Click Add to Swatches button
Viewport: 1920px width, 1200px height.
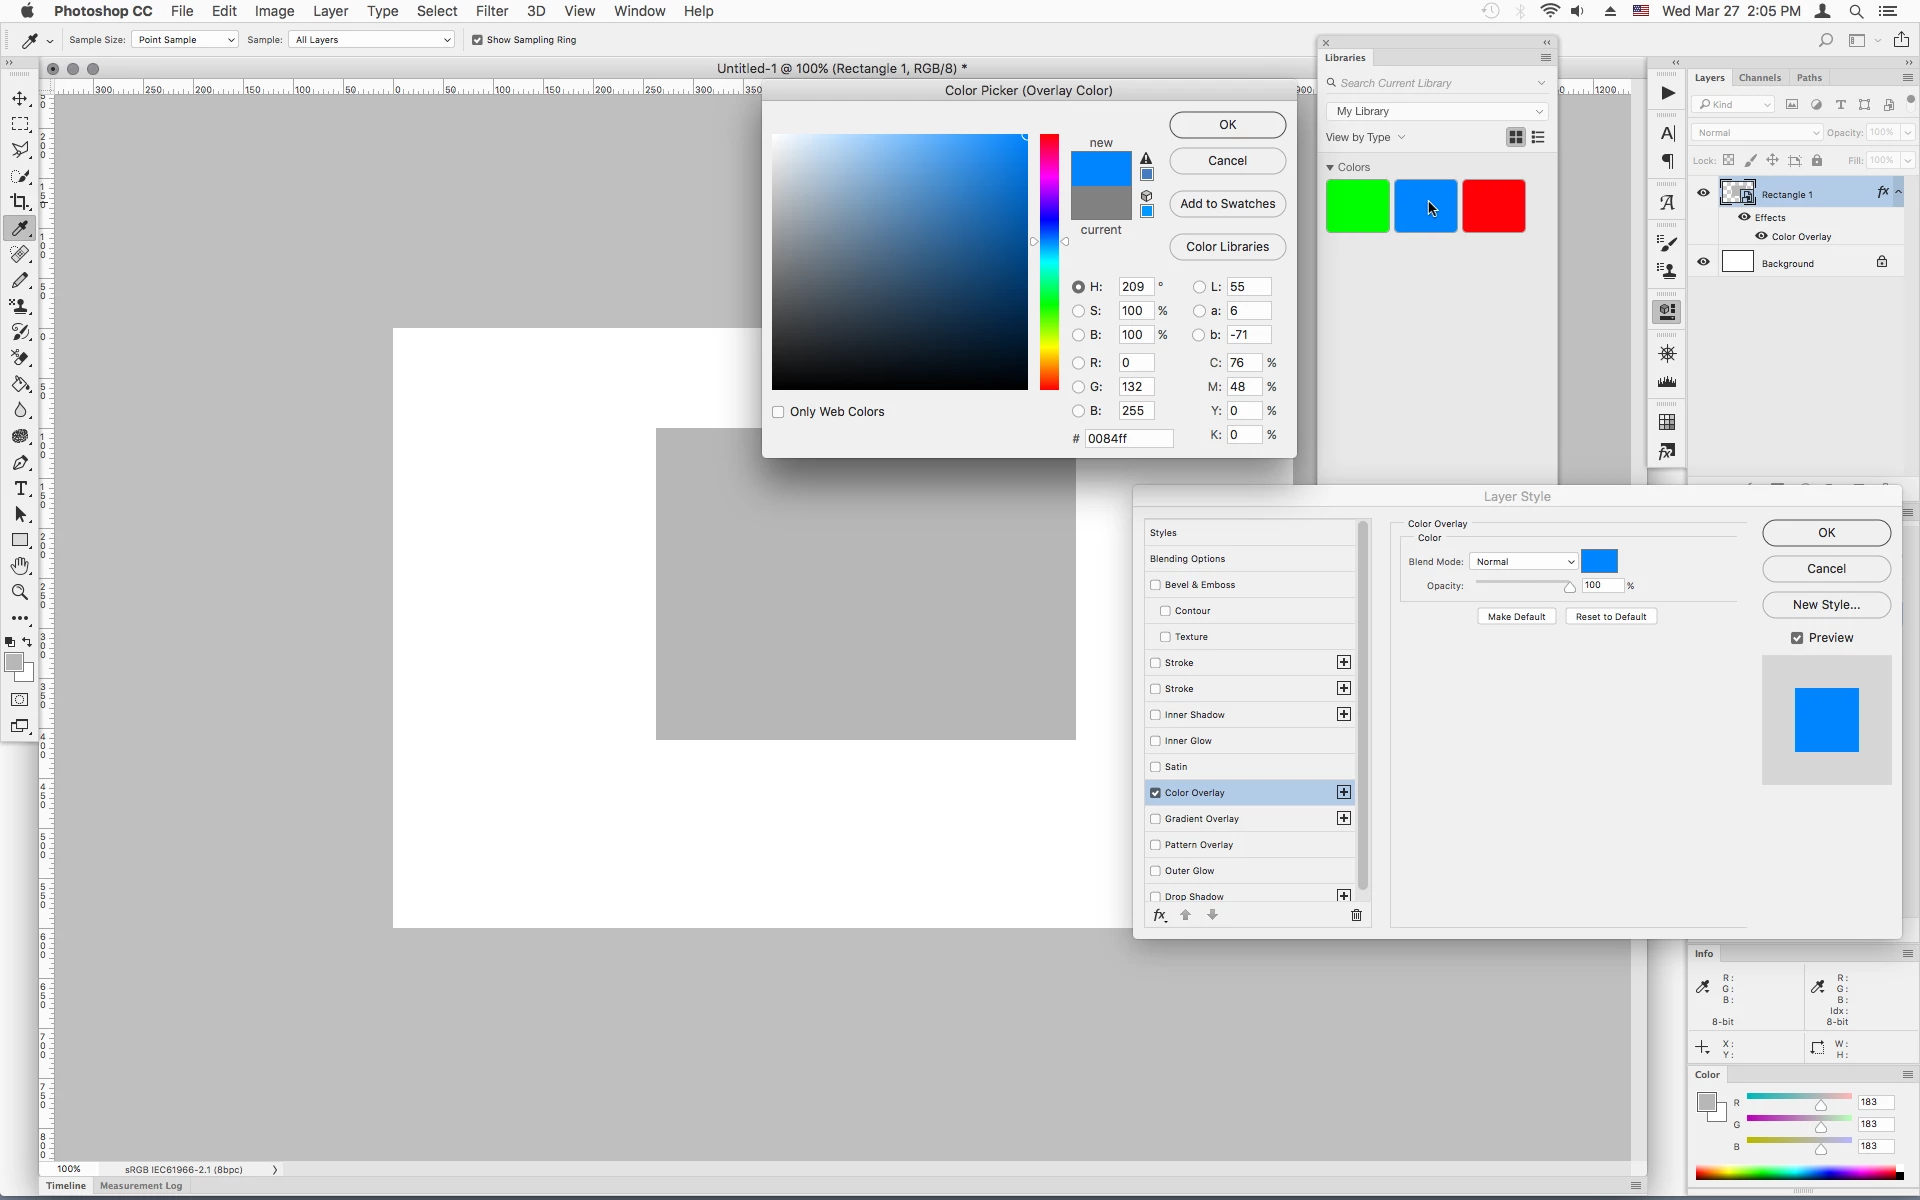[1227, 204]
